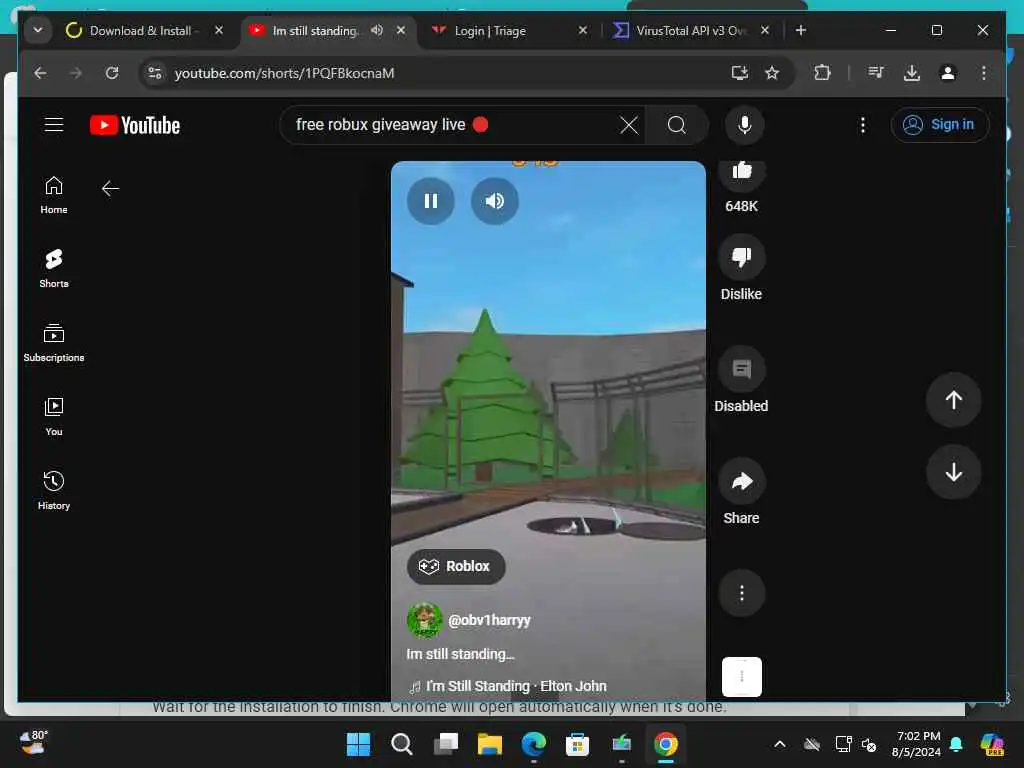The width and height of the screenshot is (1024, 768).
Task: Open the Im still standing description
Action: tap(460, 654)
